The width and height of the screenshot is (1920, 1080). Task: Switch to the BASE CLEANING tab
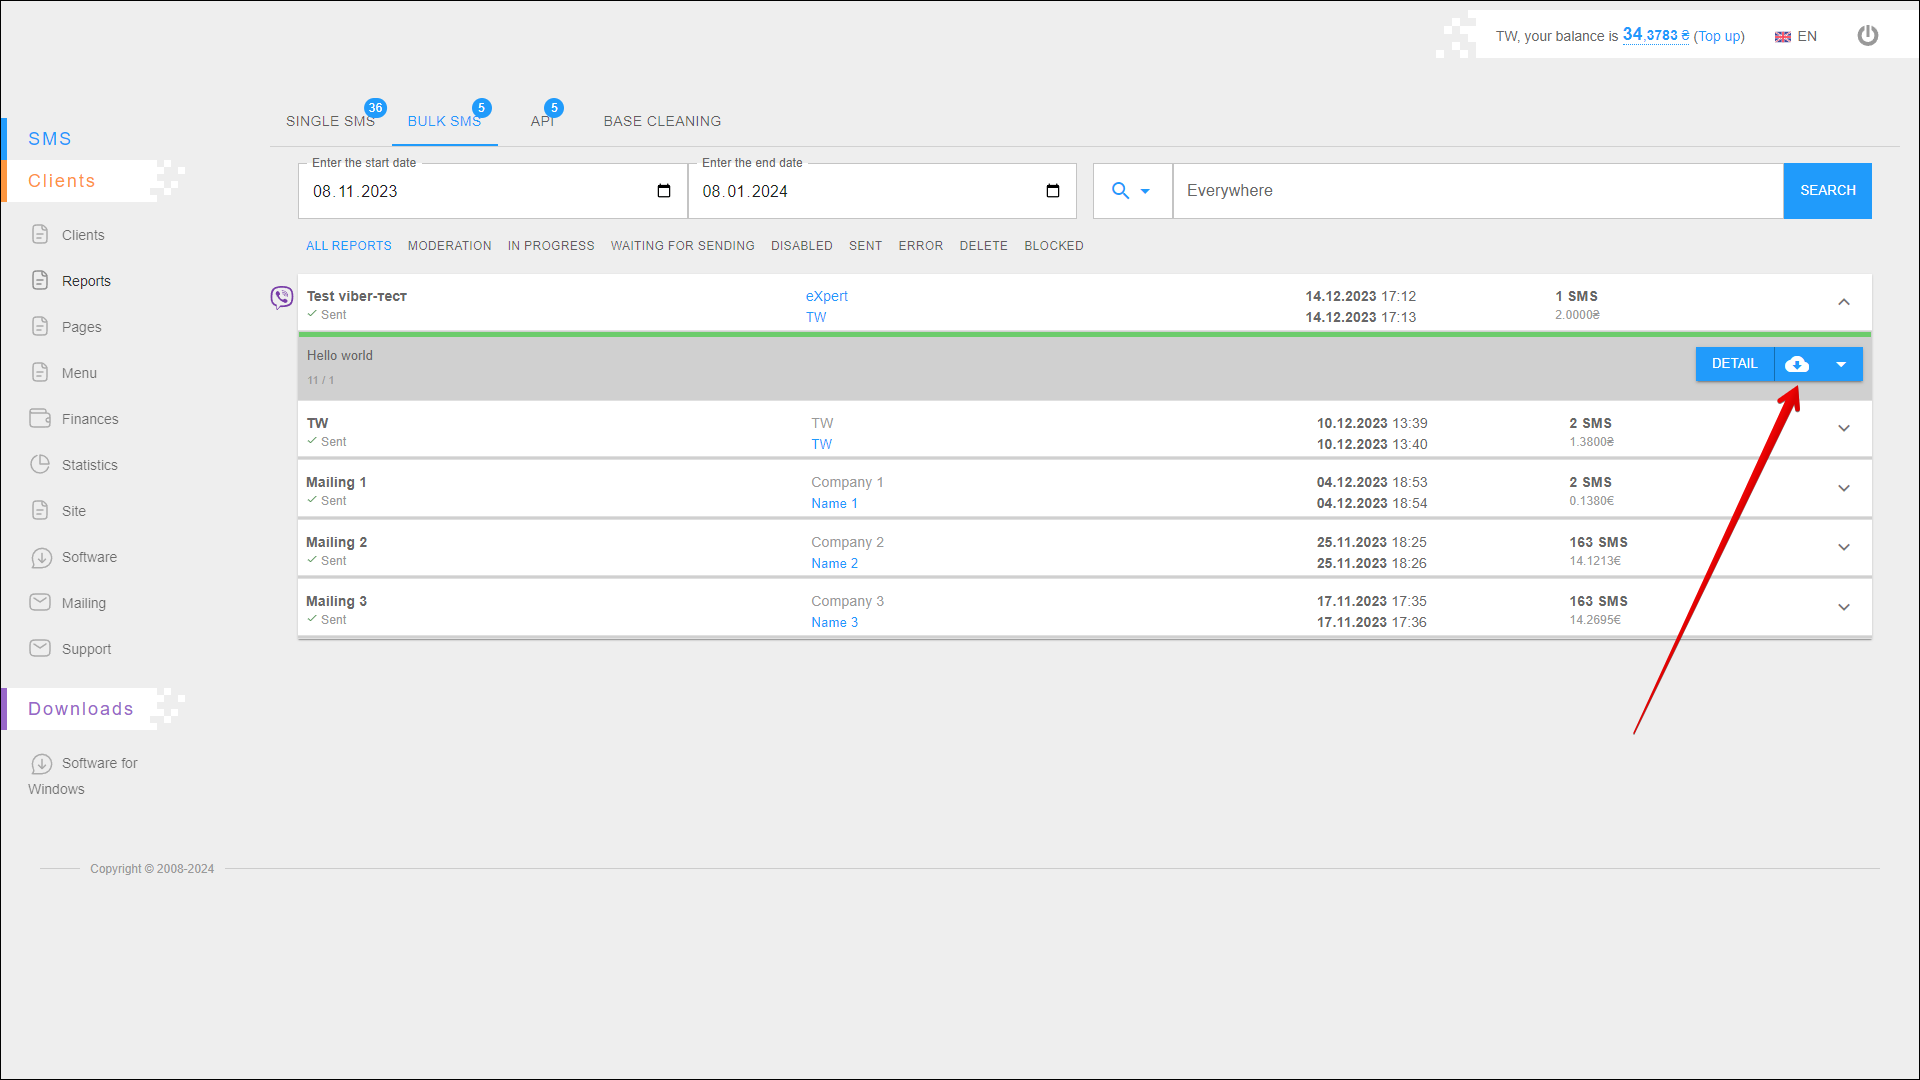click(662, 121)
